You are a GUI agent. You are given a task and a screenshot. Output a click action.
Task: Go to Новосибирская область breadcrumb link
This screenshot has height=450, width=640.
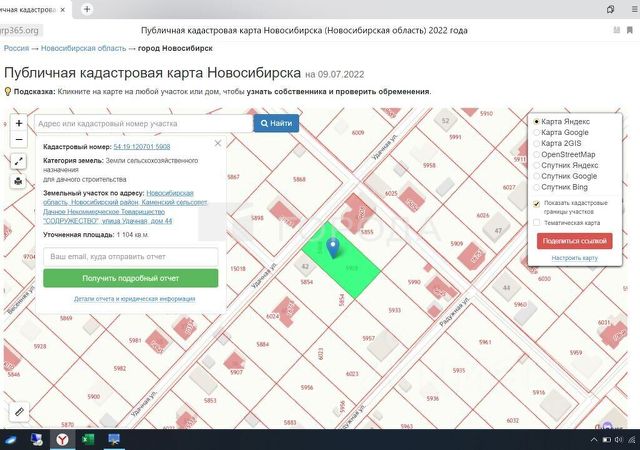point(83,48)
